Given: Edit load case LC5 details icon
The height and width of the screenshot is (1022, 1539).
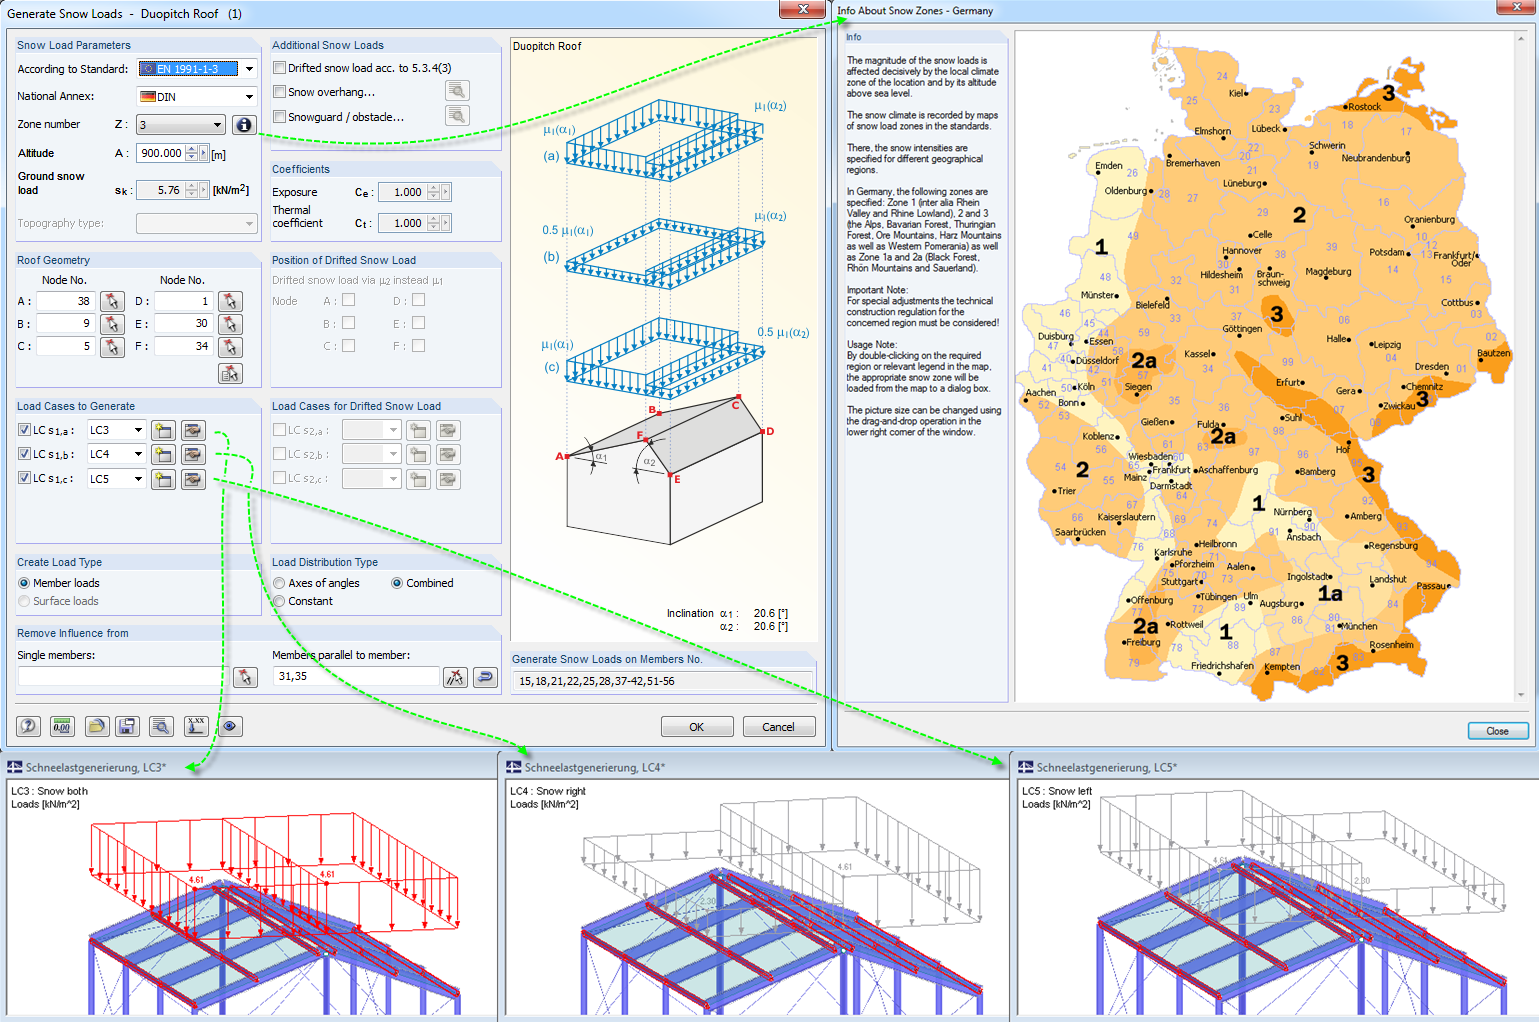Looking at the screenshot, I should [x=193, y=479].
